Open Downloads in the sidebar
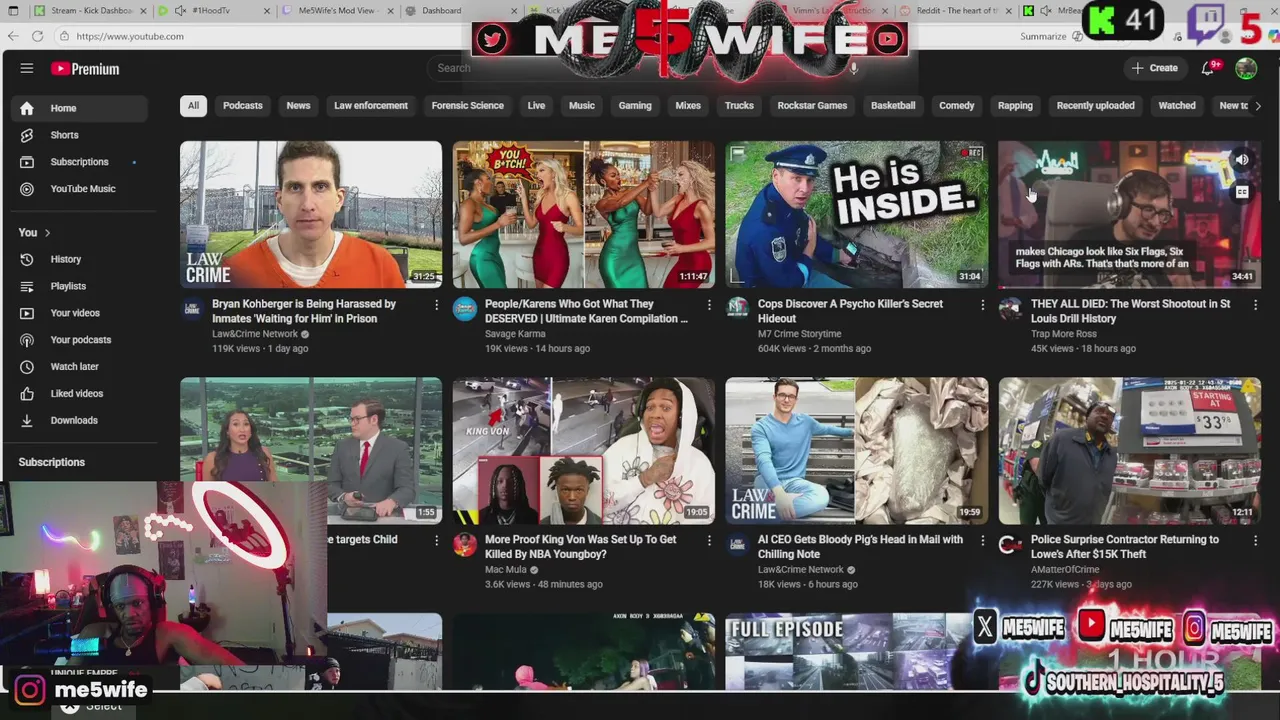The image size is (1280, 720). [80, 421]
